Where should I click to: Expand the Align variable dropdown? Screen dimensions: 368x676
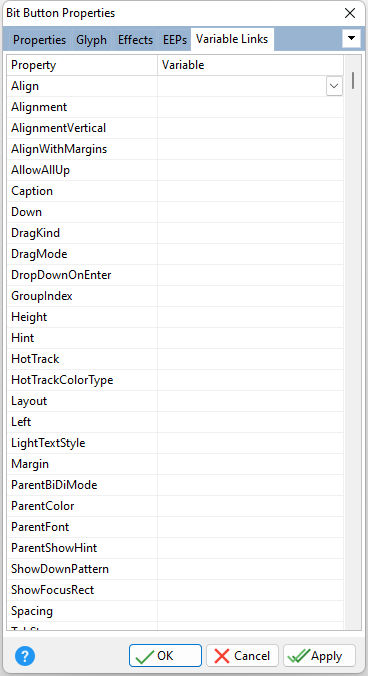point(334,86)
